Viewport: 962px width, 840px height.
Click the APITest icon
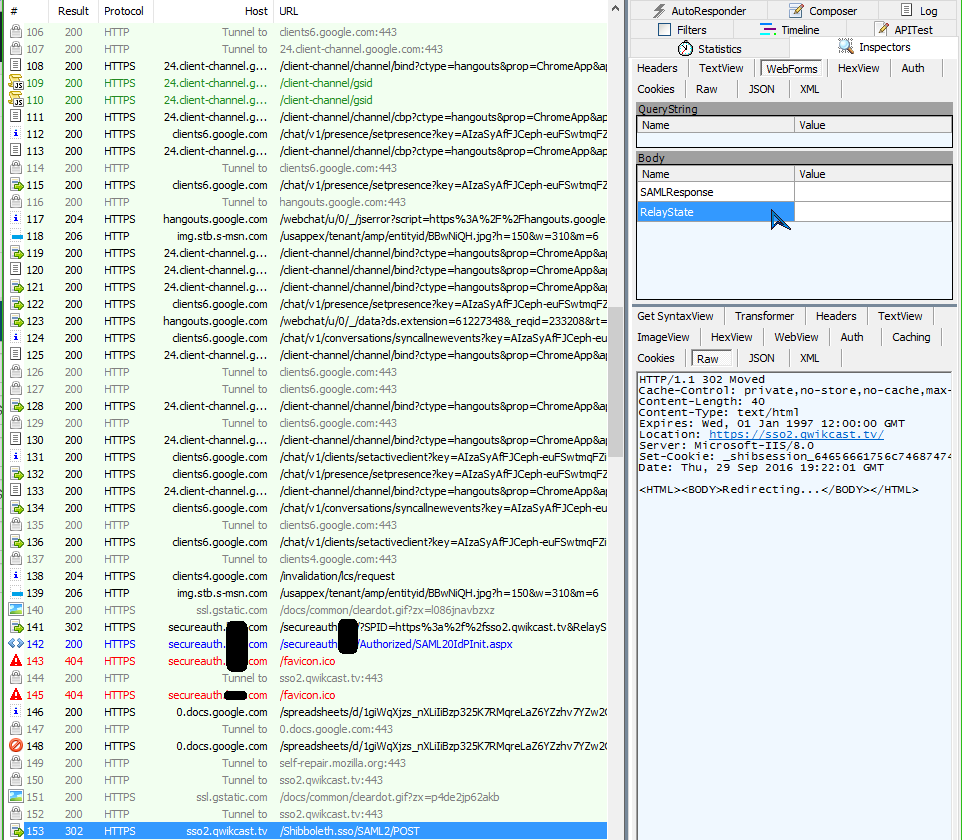click(882, 29)
